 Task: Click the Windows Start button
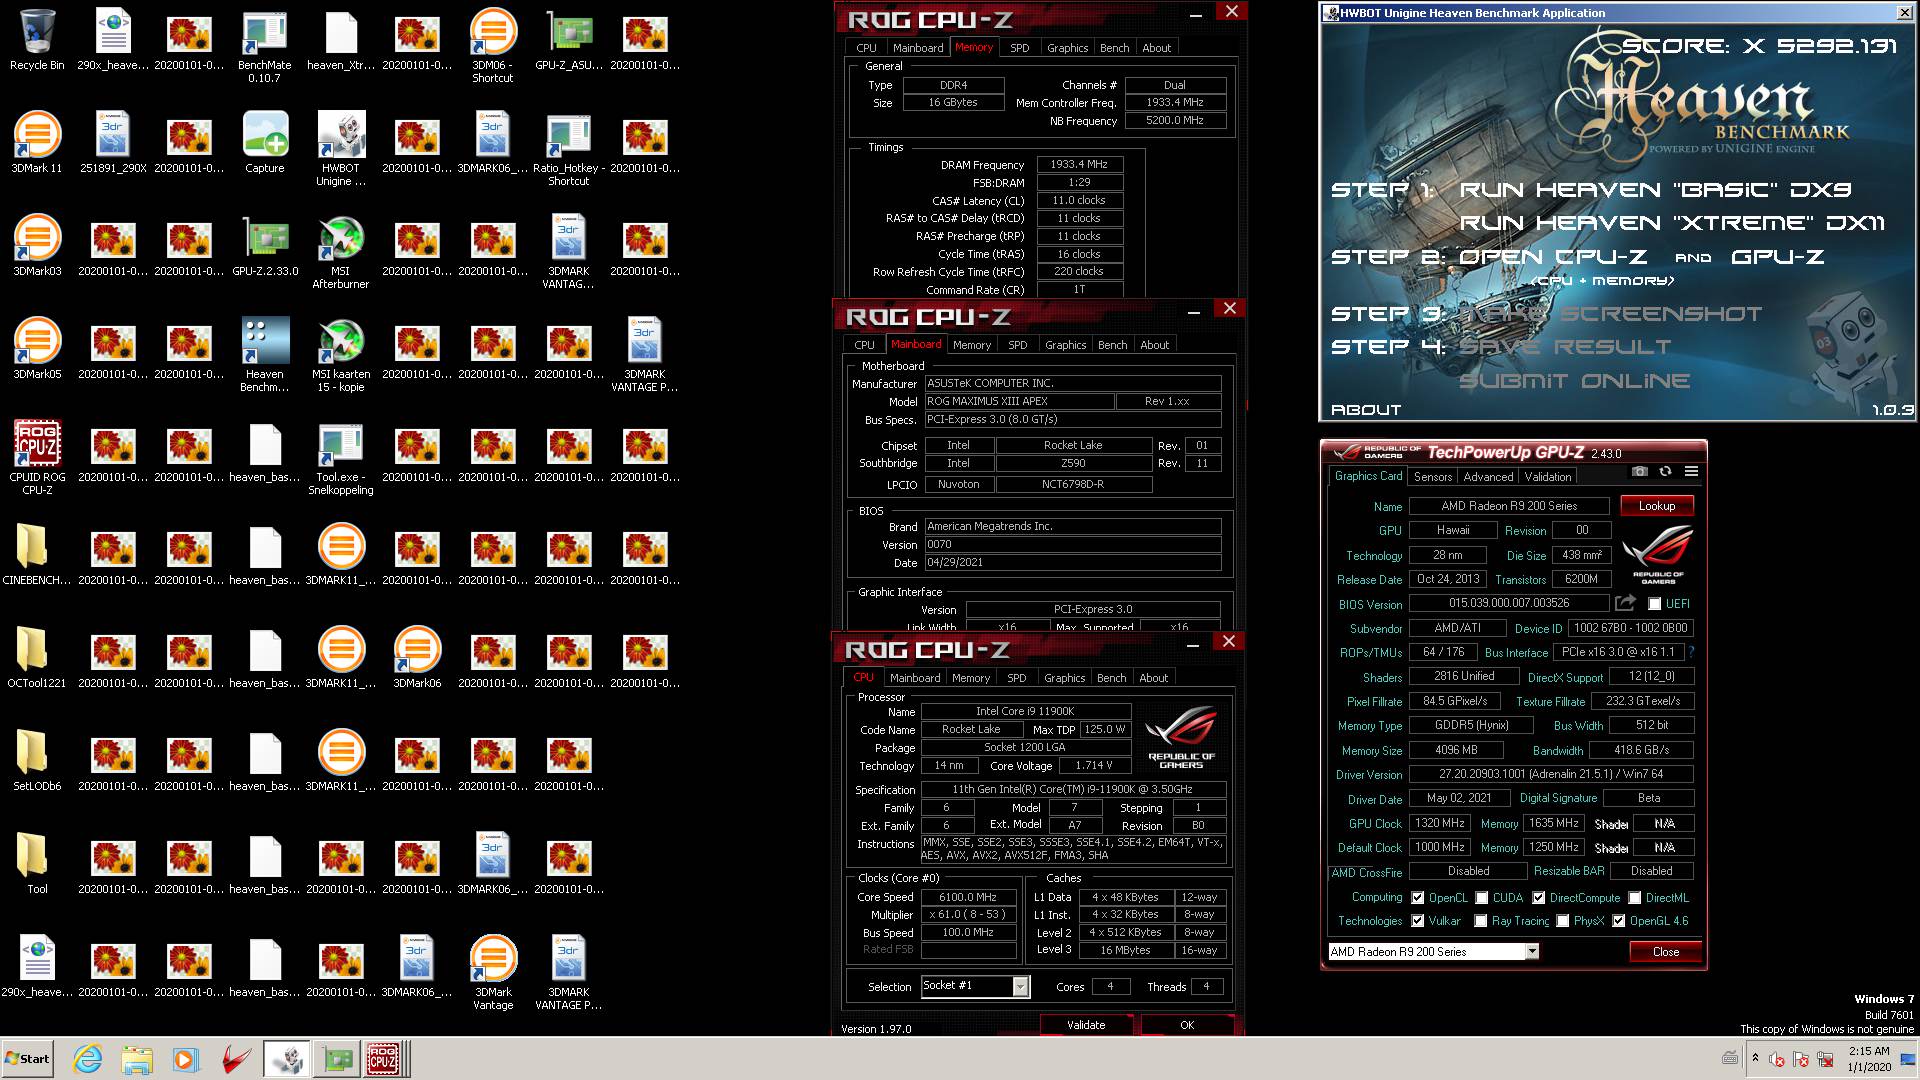pyautogui.click(x=27, y=1059)
